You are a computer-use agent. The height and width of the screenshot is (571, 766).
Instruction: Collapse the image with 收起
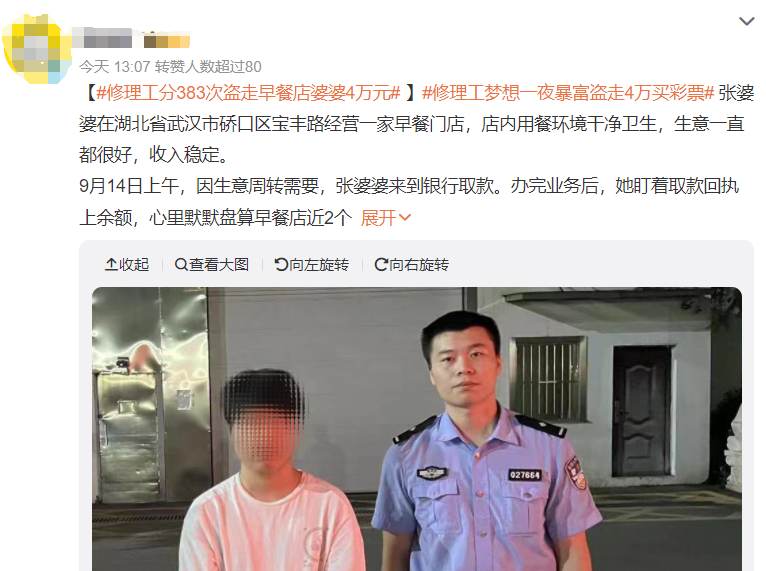coord(127,265)
